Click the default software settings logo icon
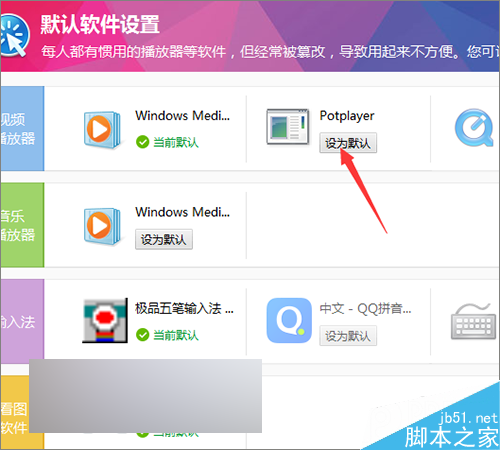 [14, 36]
